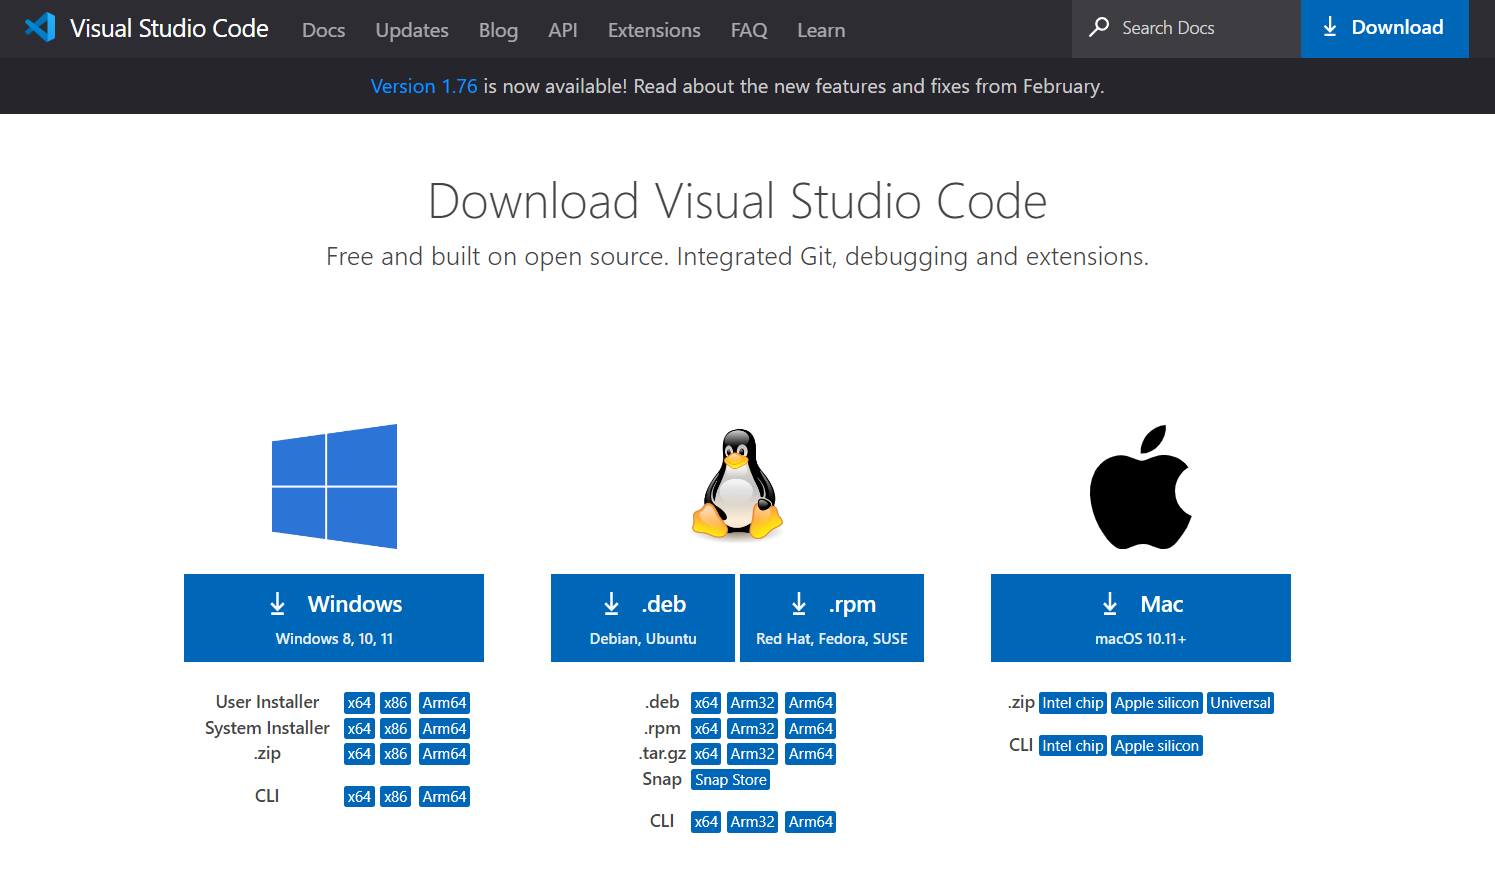Image resolution: width=1495 pixels, height=871 pixels.
Task: Select Arm32 for Linux .rpm row
Action: [x=752, y=729]
